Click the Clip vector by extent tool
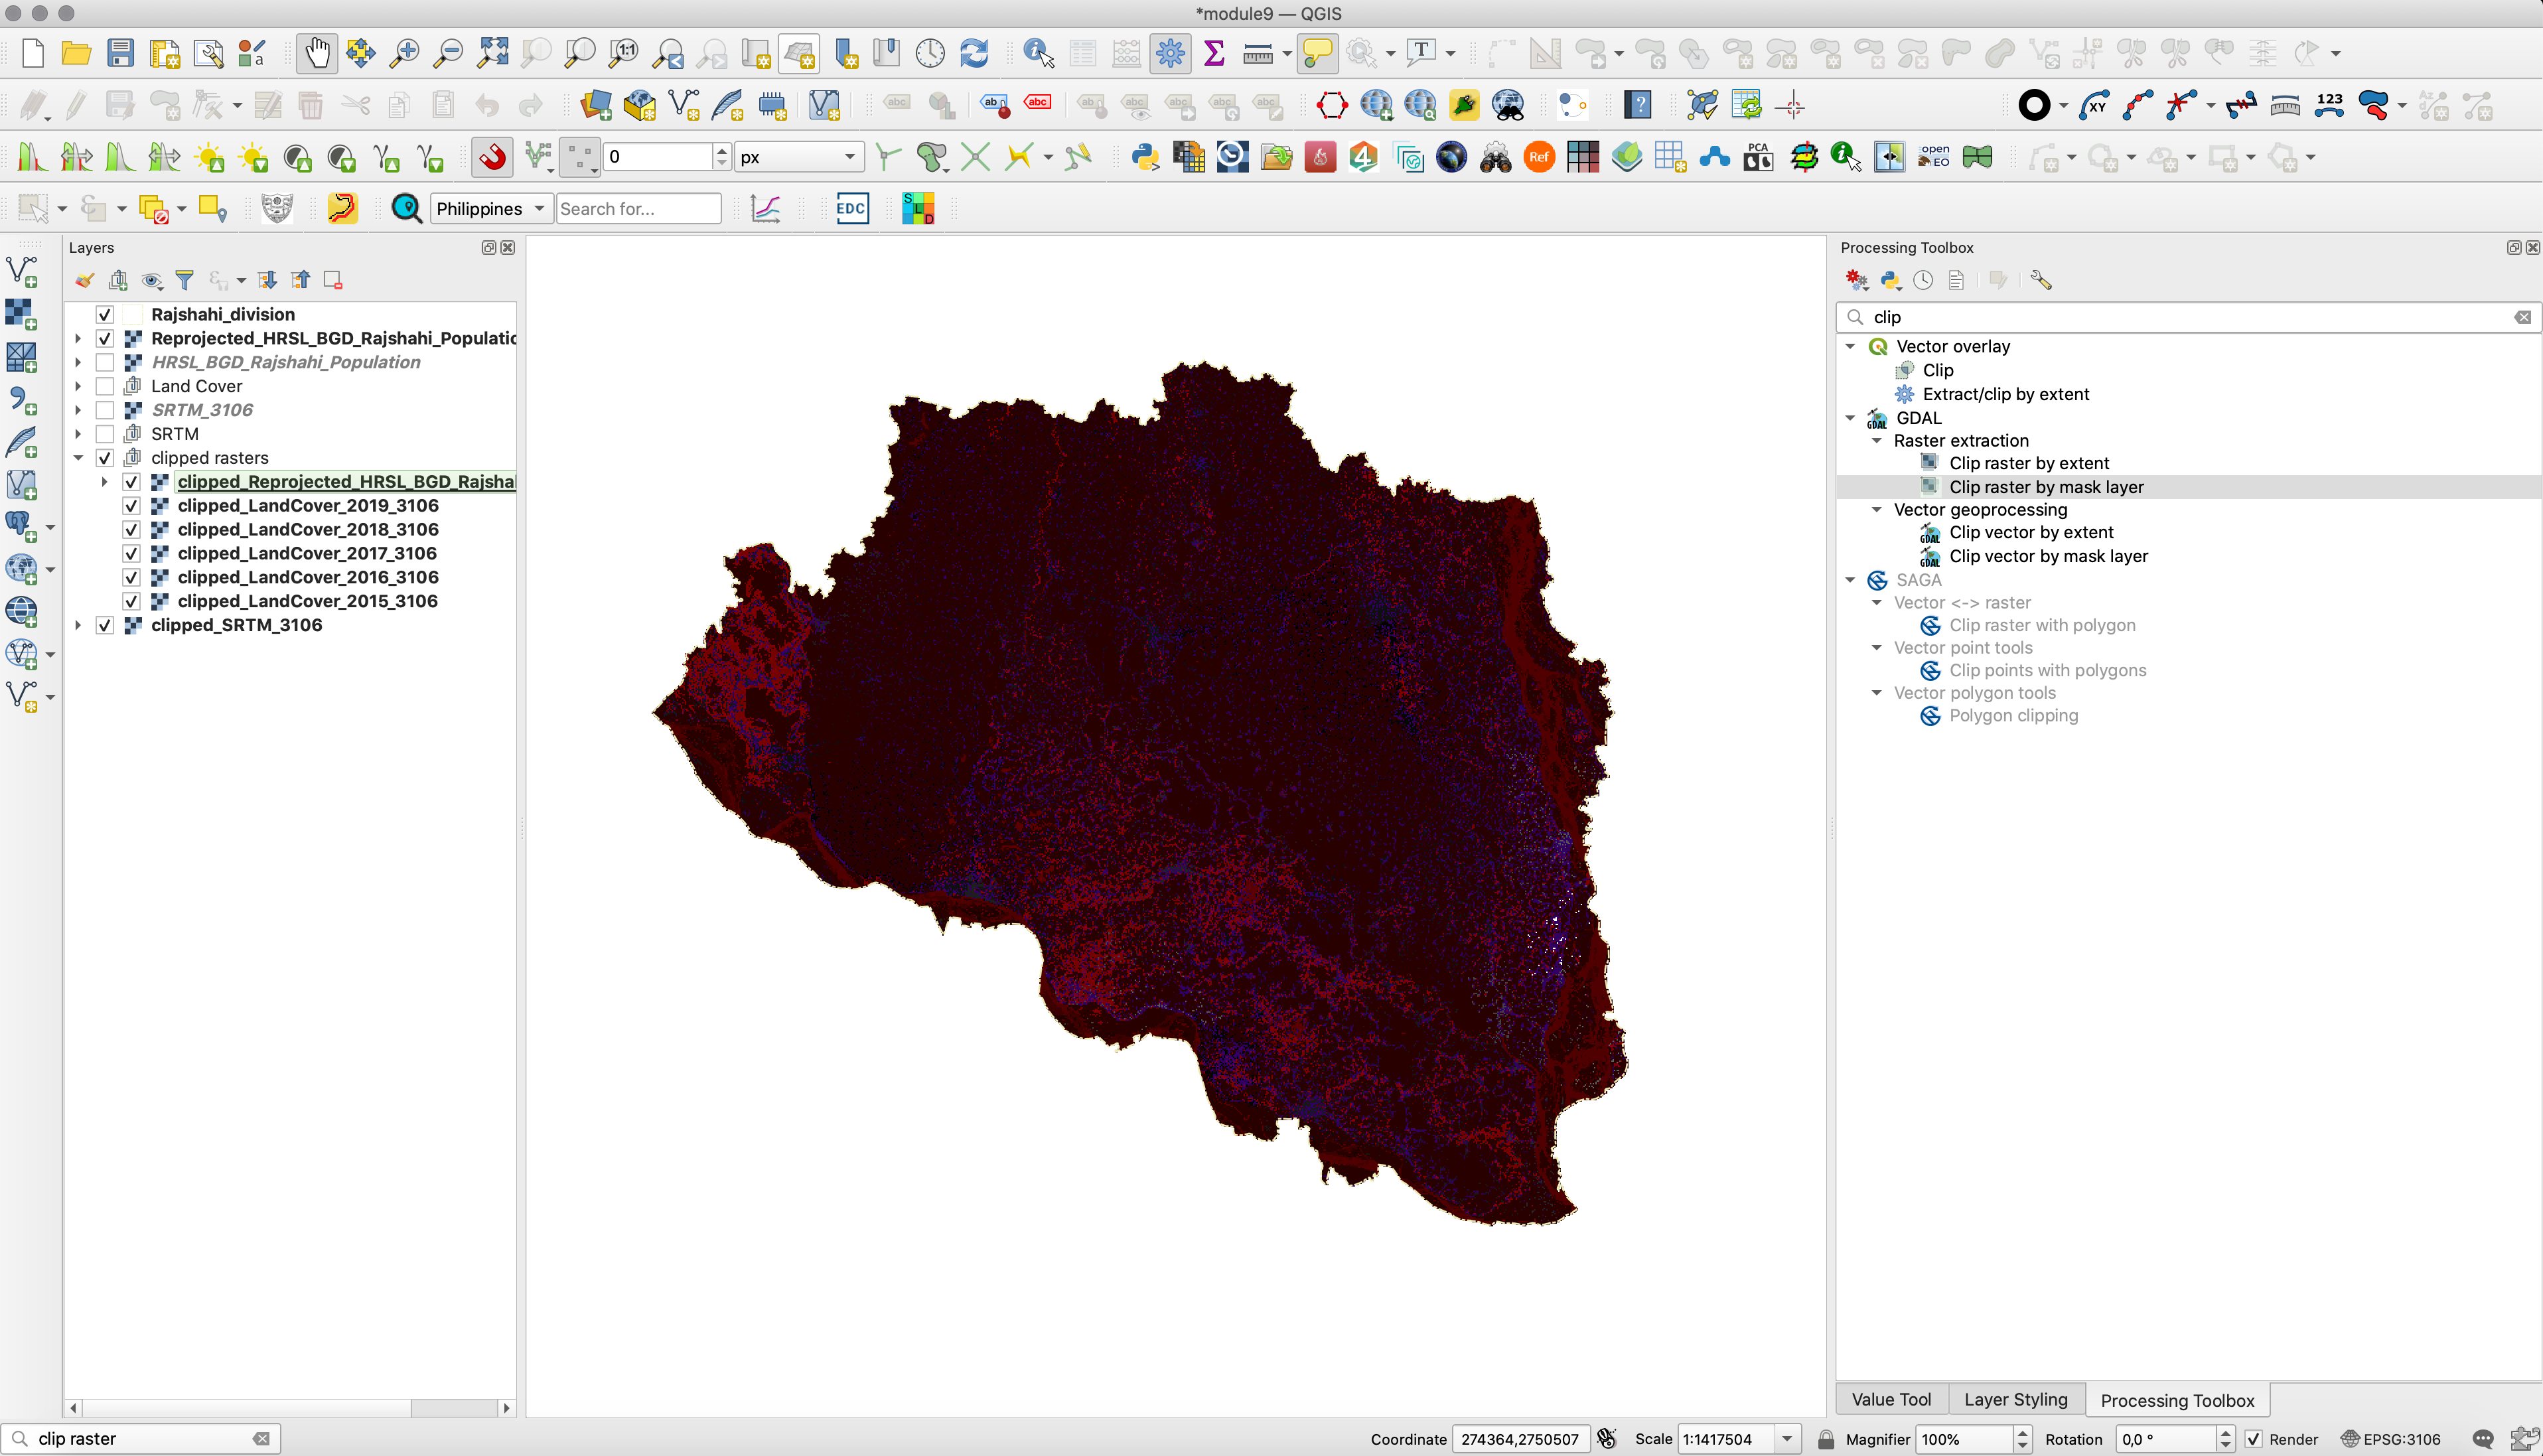The width and height of the screenshot is (2543, 1456). (2031, 532)
